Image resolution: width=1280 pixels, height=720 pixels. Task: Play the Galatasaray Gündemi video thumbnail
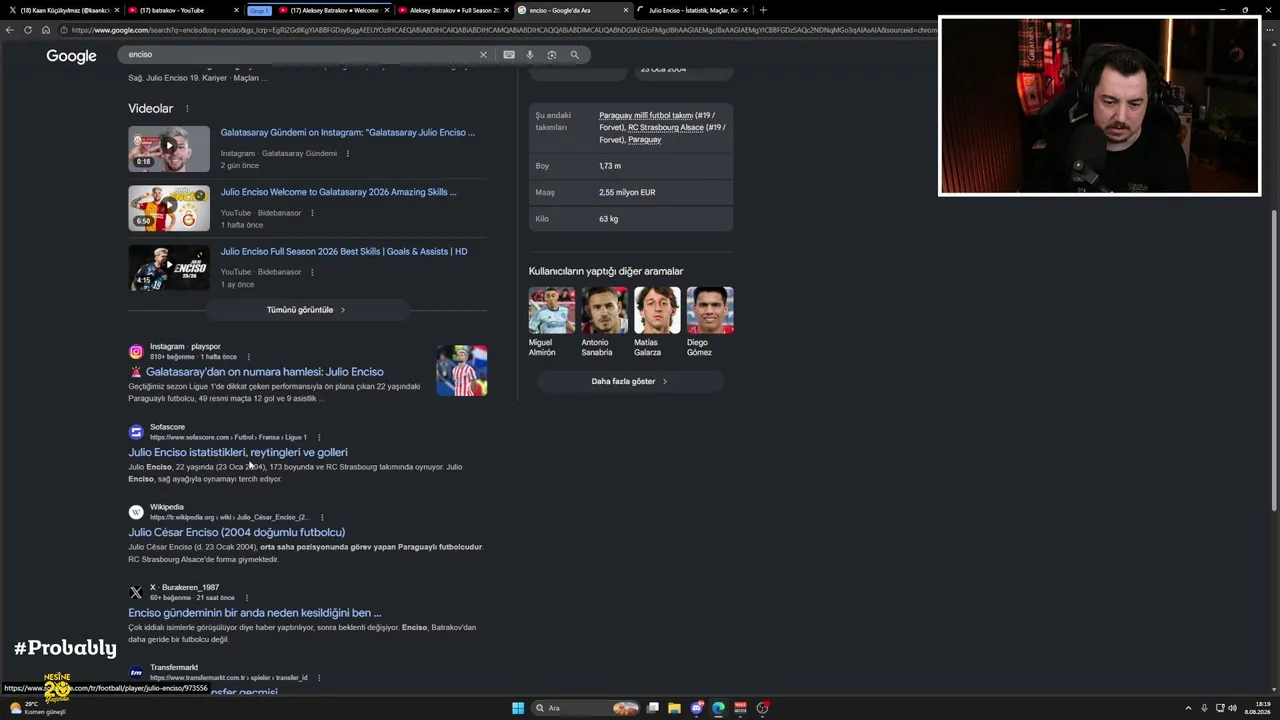click(169, 149)
